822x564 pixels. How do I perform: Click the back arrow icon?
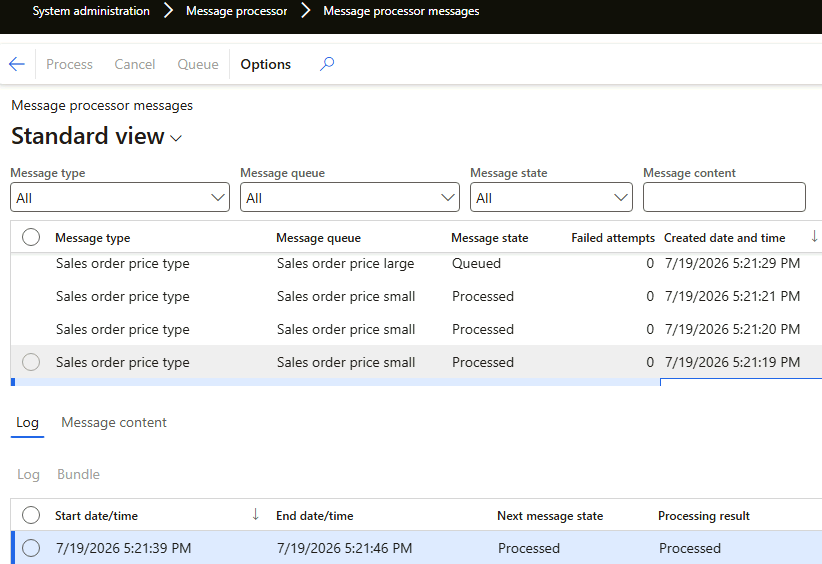(x=17, y=64)
